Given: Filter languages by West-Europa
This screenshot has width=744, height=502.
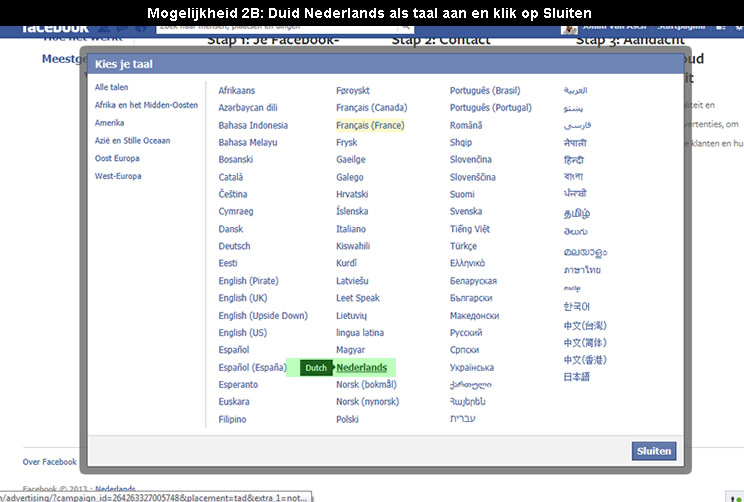Looking at the screenshot, I should [x=118, y=176].
